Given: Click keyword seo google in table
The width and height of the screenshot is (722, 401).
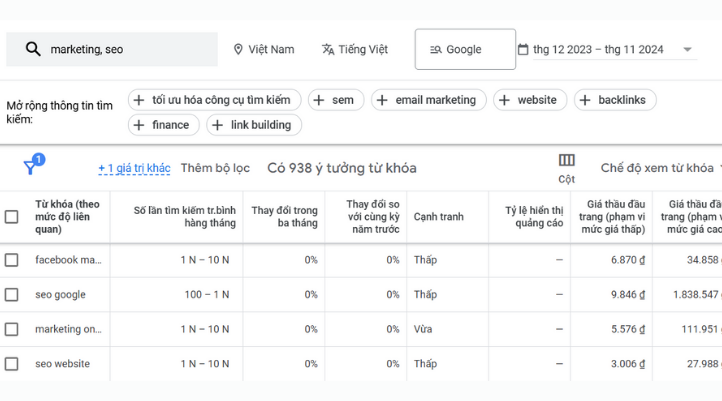Looking at the screenshot, I should click(x=60, y=295).
